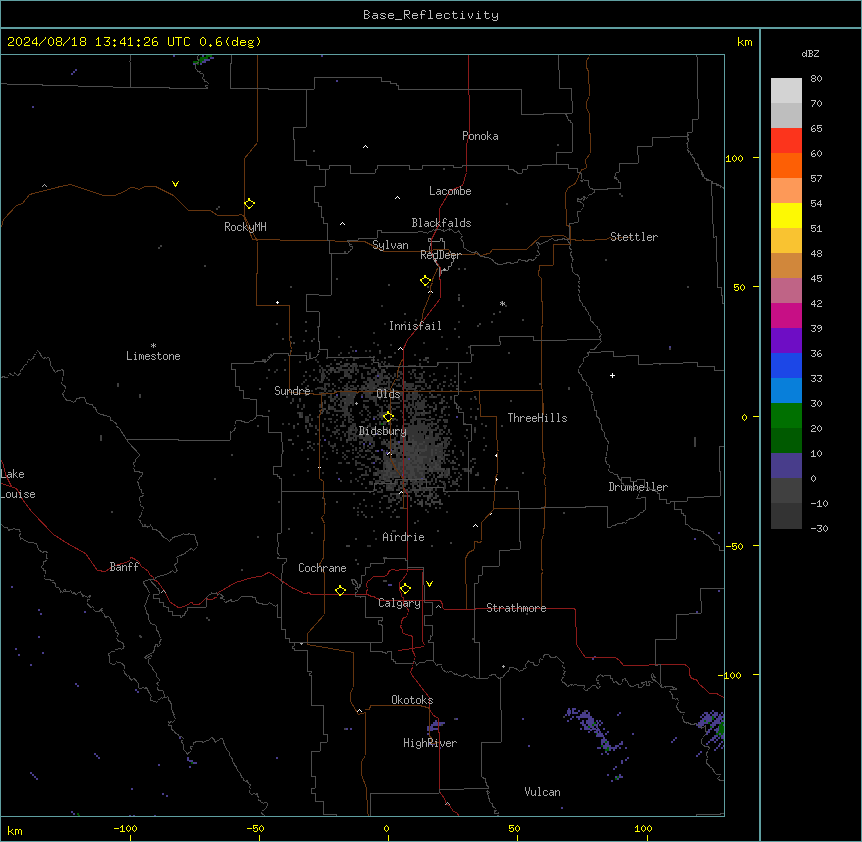The width and height of the screenshot is (862, 842).
Task: Click the Cochrane label
Action: pos(322,568)
